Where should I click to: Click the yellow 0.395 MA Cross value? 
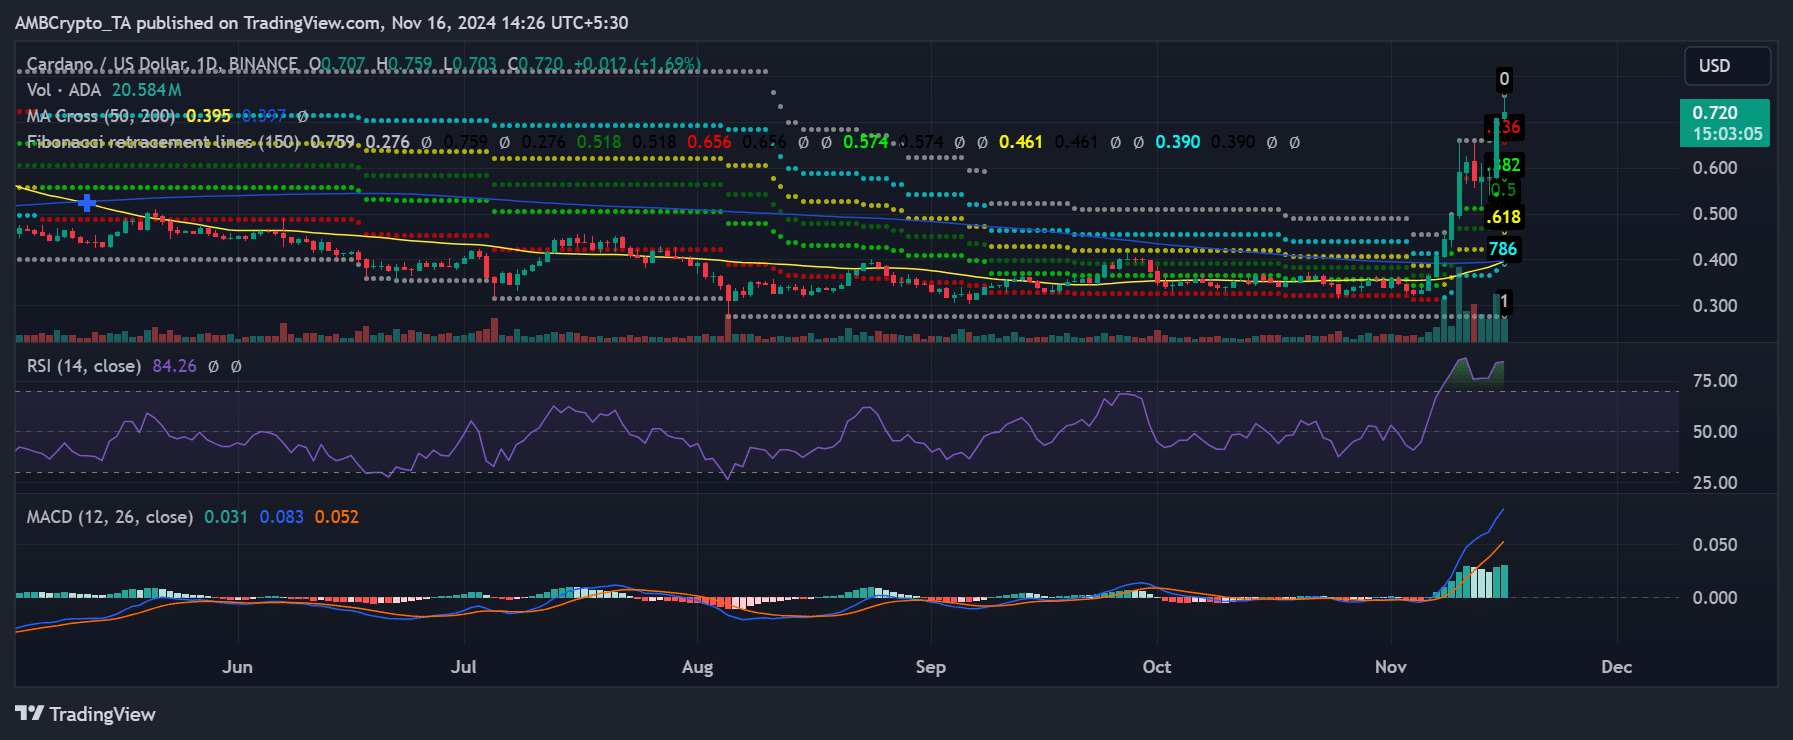[x=208, y=116]
